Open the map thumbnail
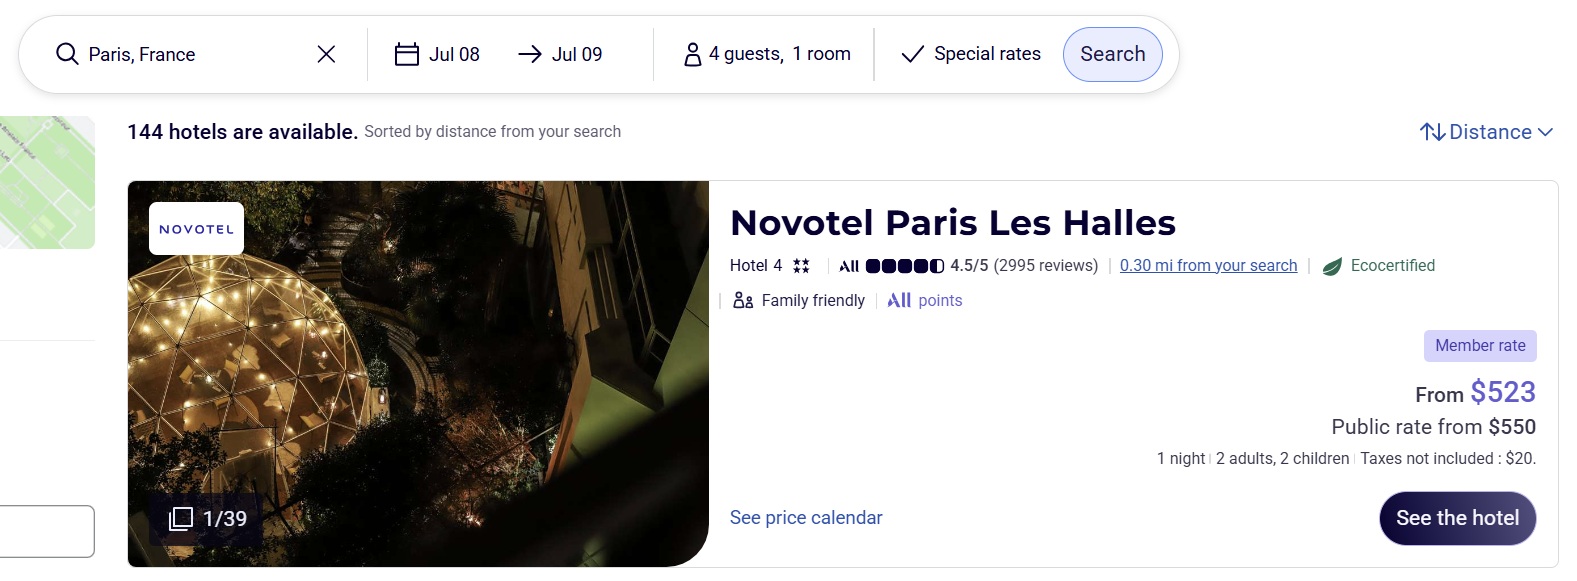Image resolution: width=1577 pixels, height=581 pixels. pyautogui.click(x=47, y=182)
